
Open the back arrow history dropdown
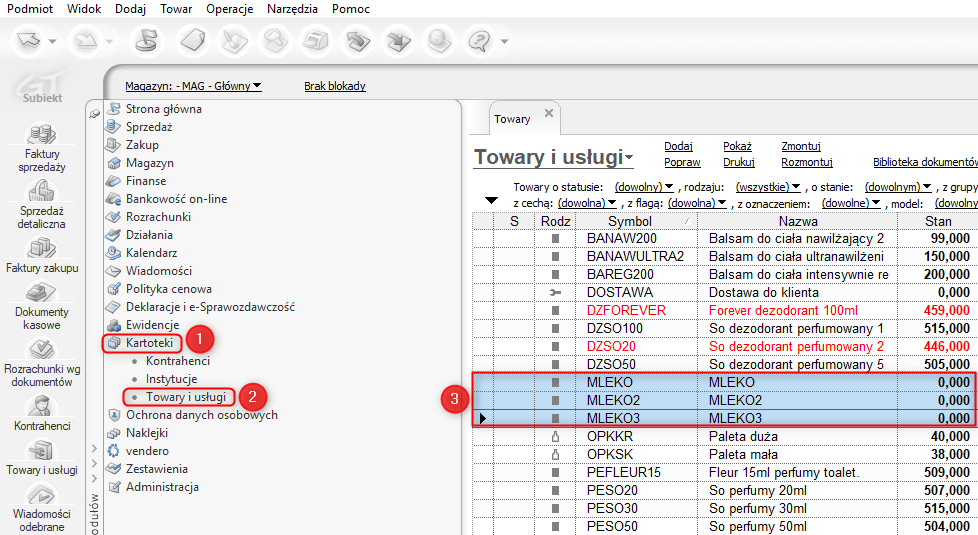52,42
